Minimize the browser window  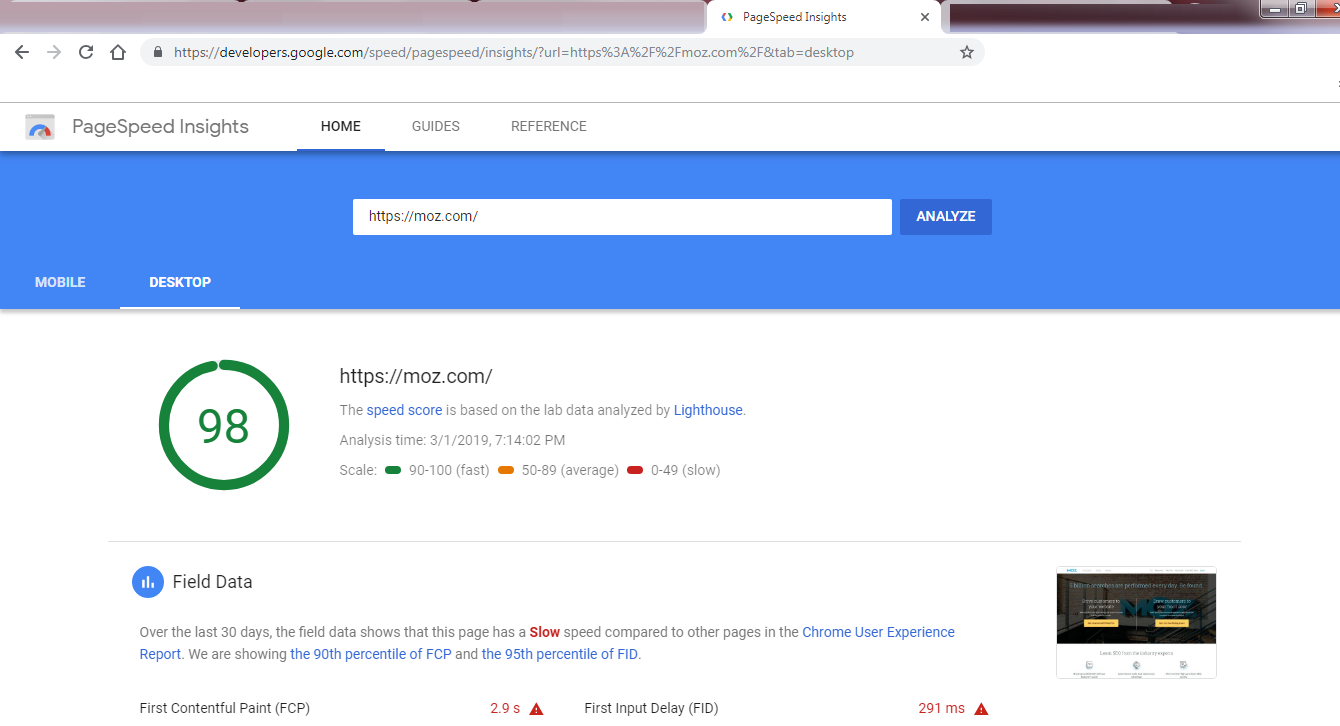[1274, 8]
